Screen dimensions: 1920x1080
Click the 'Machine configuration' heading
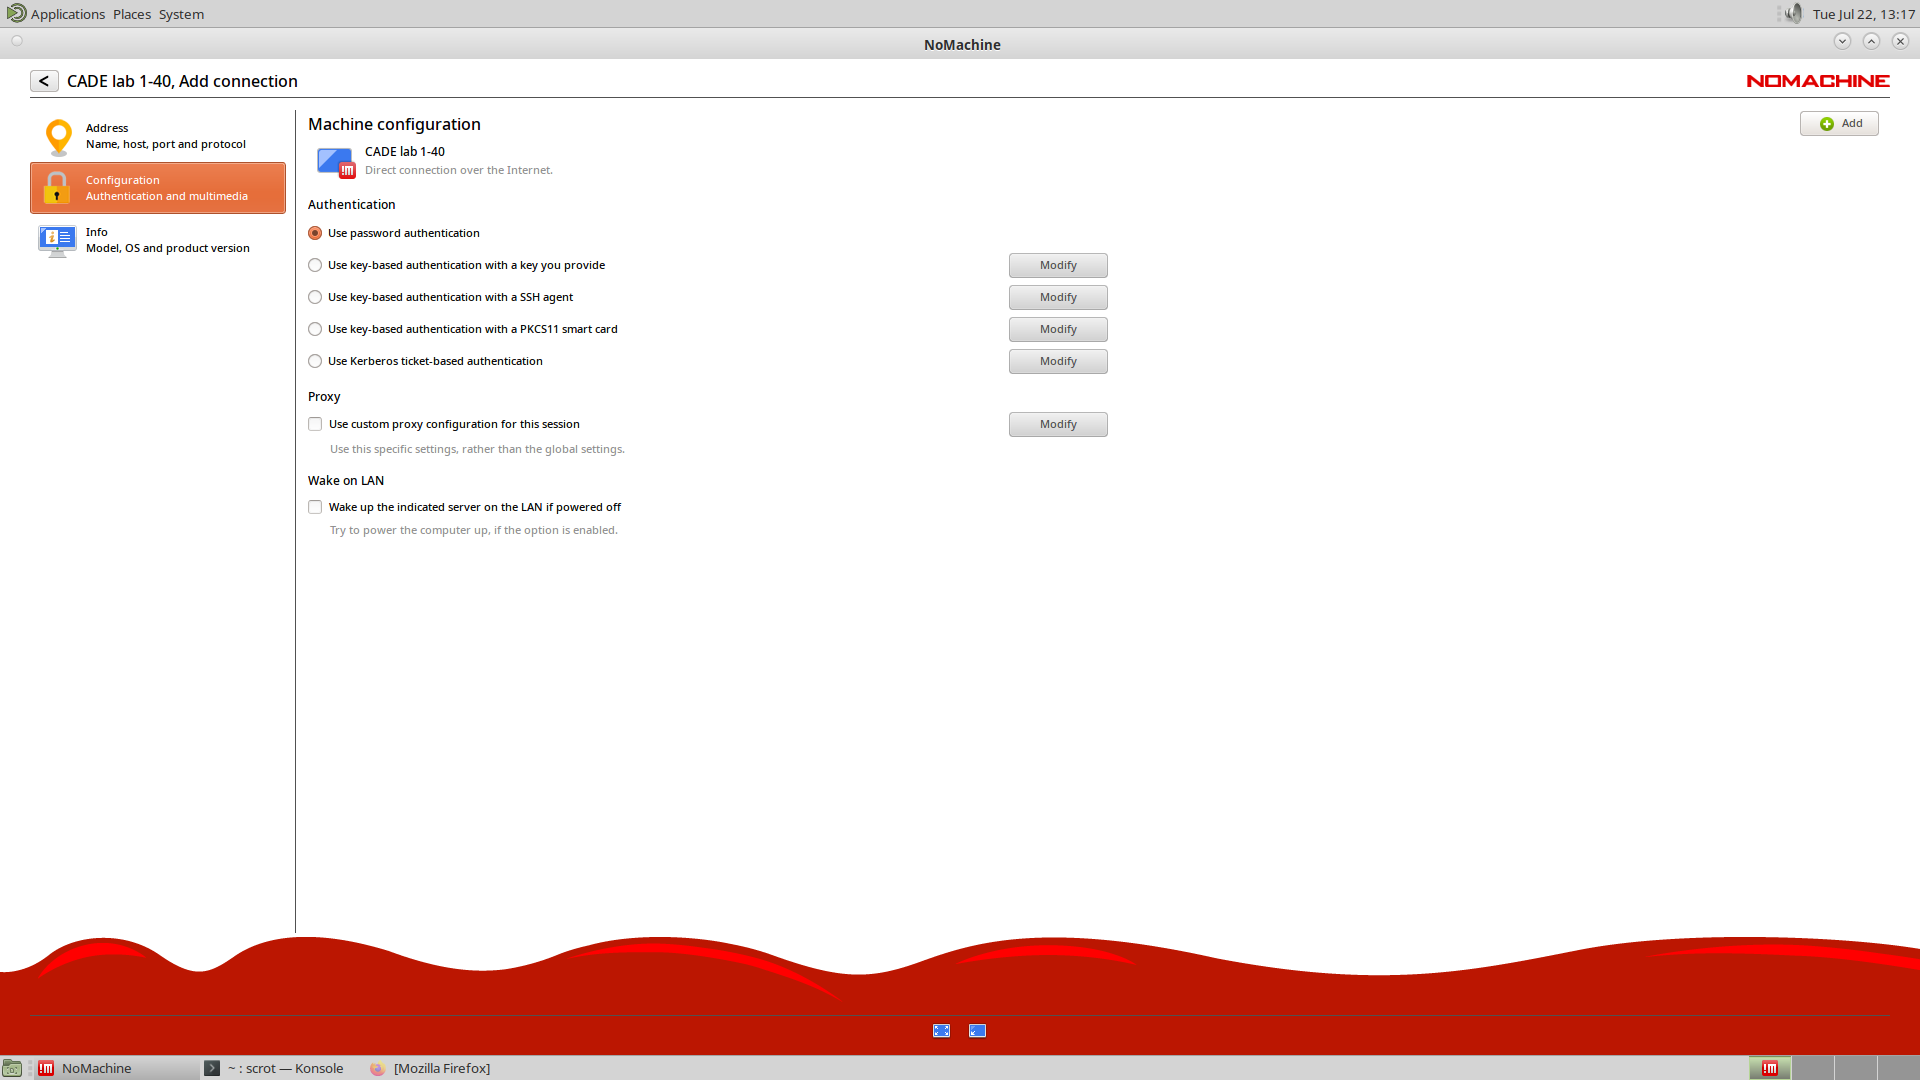click(394, 124)
